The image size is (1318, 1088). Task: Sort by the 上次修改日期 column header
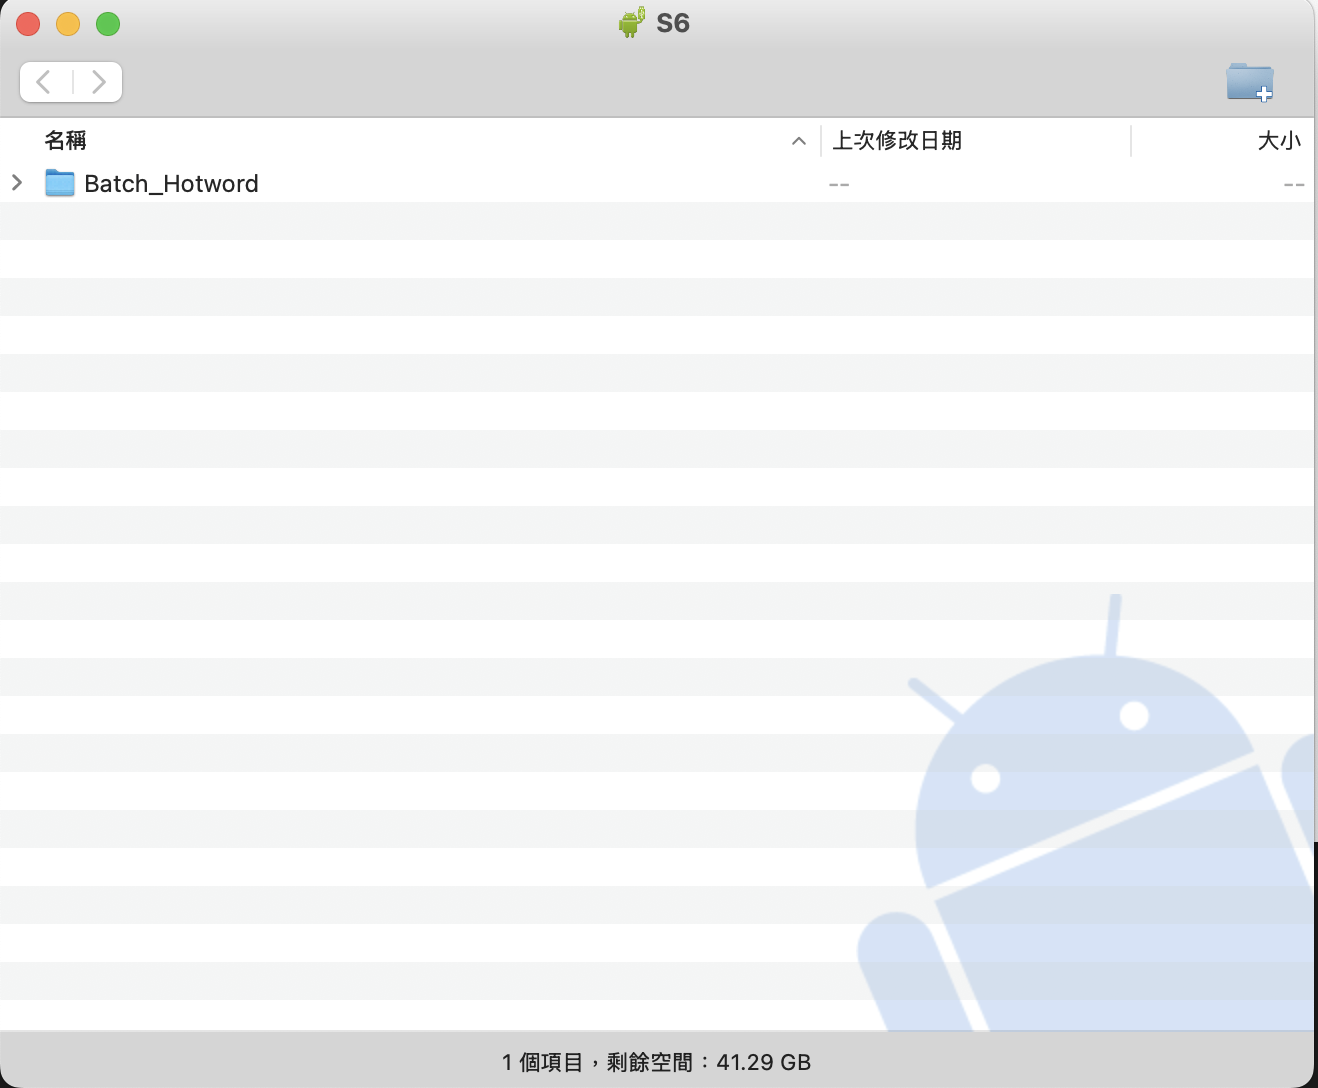(x=897, y=141)
